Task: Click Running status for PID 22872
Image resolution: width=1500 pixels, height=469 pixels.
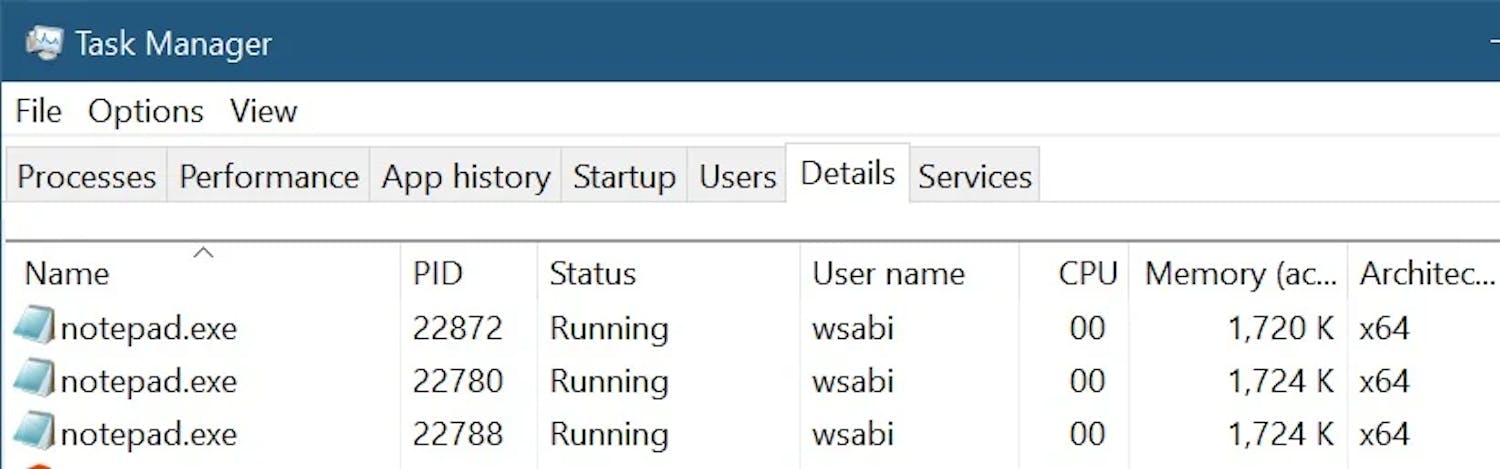Action: [609, 328]
